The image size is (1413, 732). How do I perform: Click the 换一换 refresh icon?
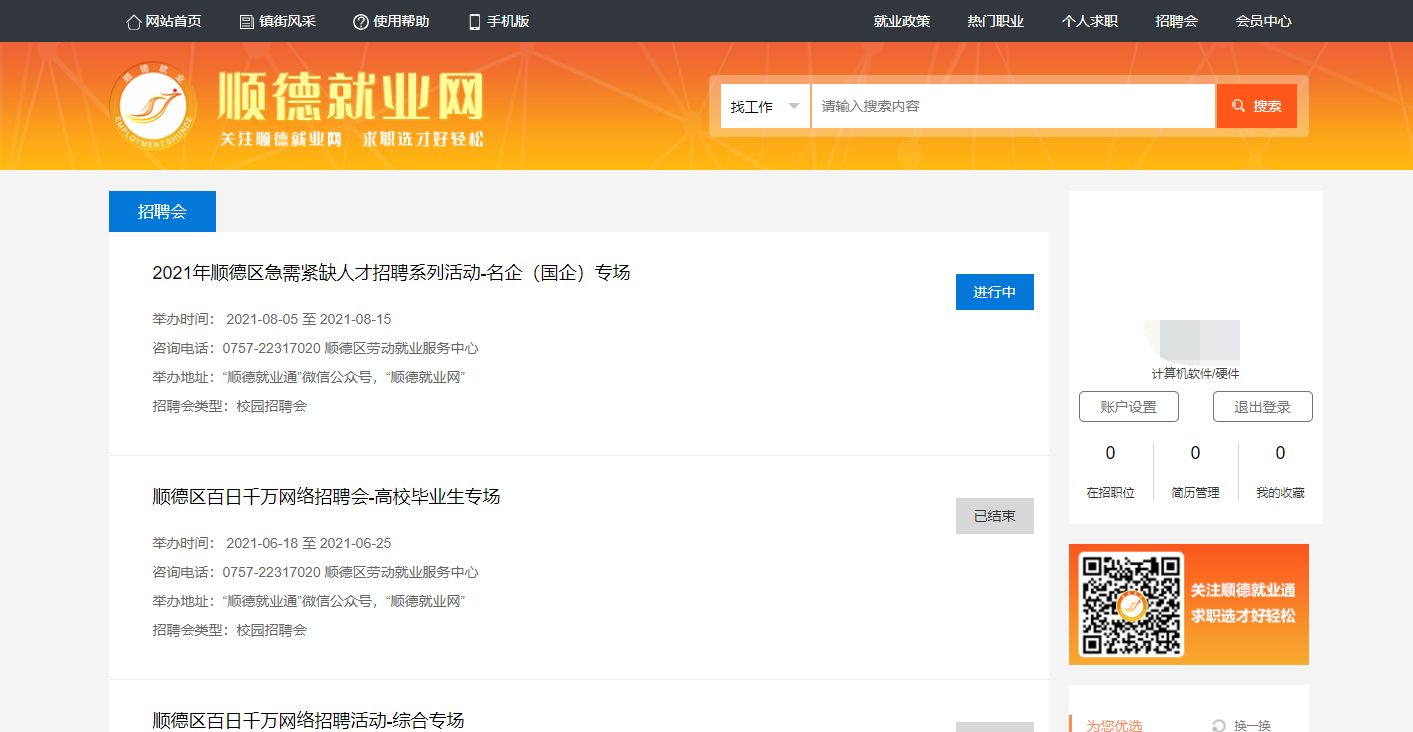[1218, 726]
